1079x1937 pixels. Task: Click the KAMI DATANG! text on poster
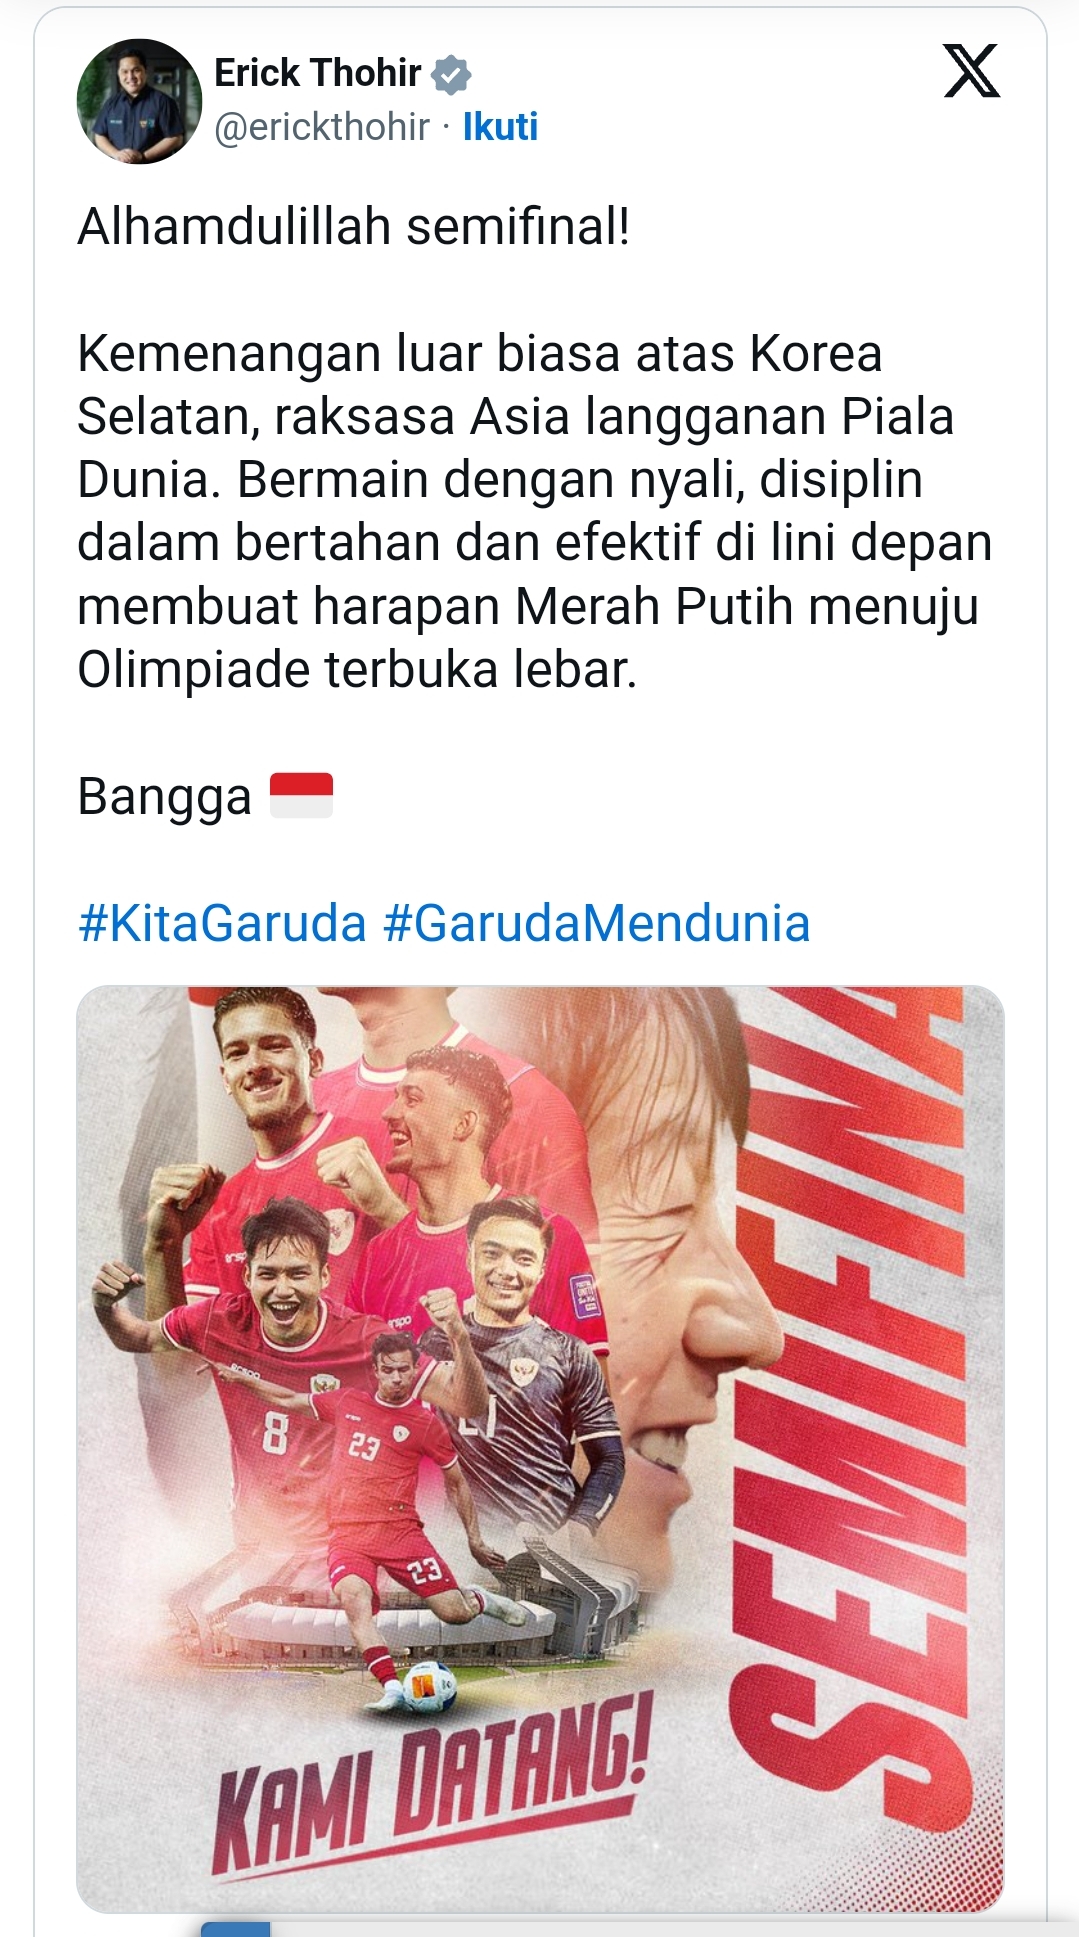pos(433,1786)
